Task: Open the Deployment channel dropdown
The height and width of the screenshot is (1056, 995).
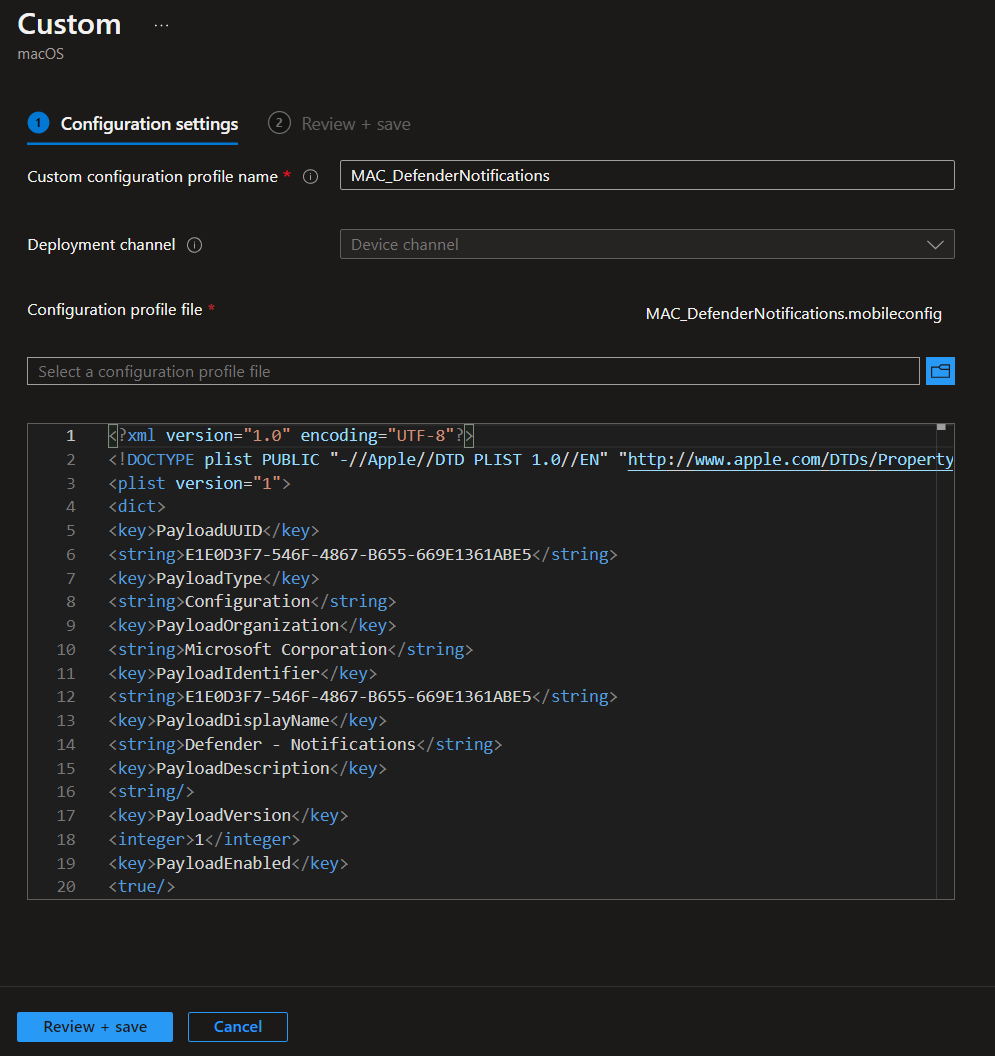Action: pos(646,245)
